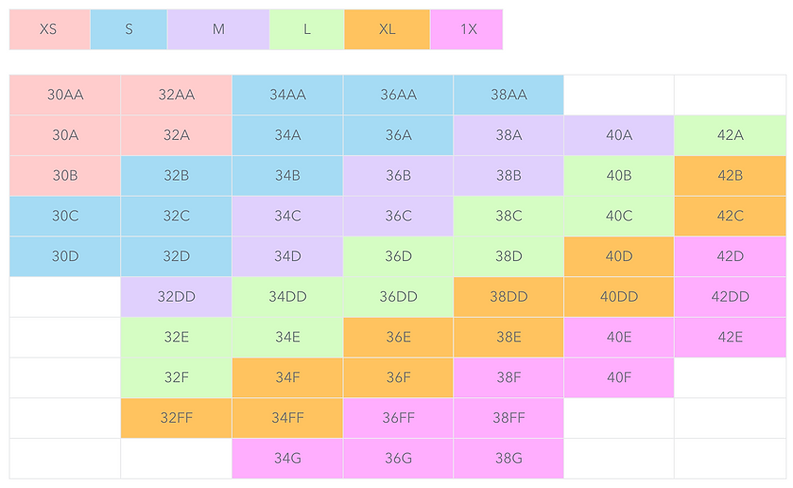Select the L size legend swatch
This screenshot has height=488, width=793.
pos(306,29)
